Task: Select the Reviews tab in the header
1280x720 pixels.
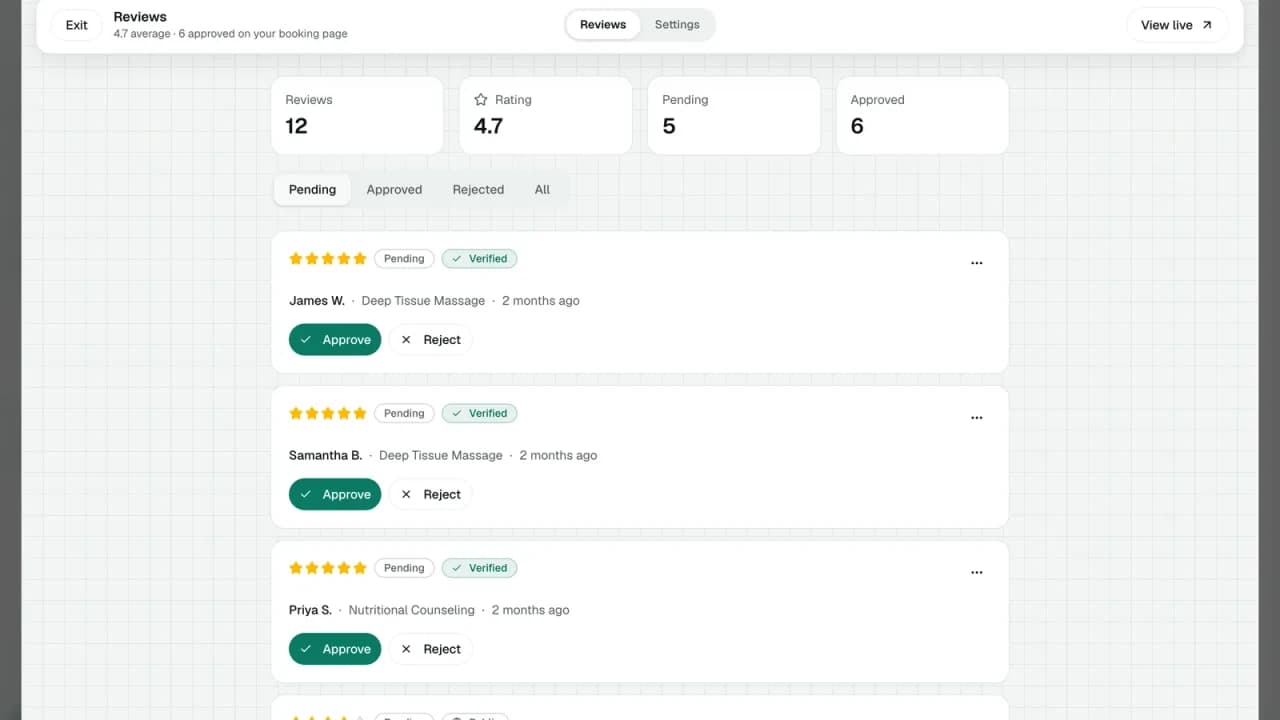Action: click(x=603, y=25)
